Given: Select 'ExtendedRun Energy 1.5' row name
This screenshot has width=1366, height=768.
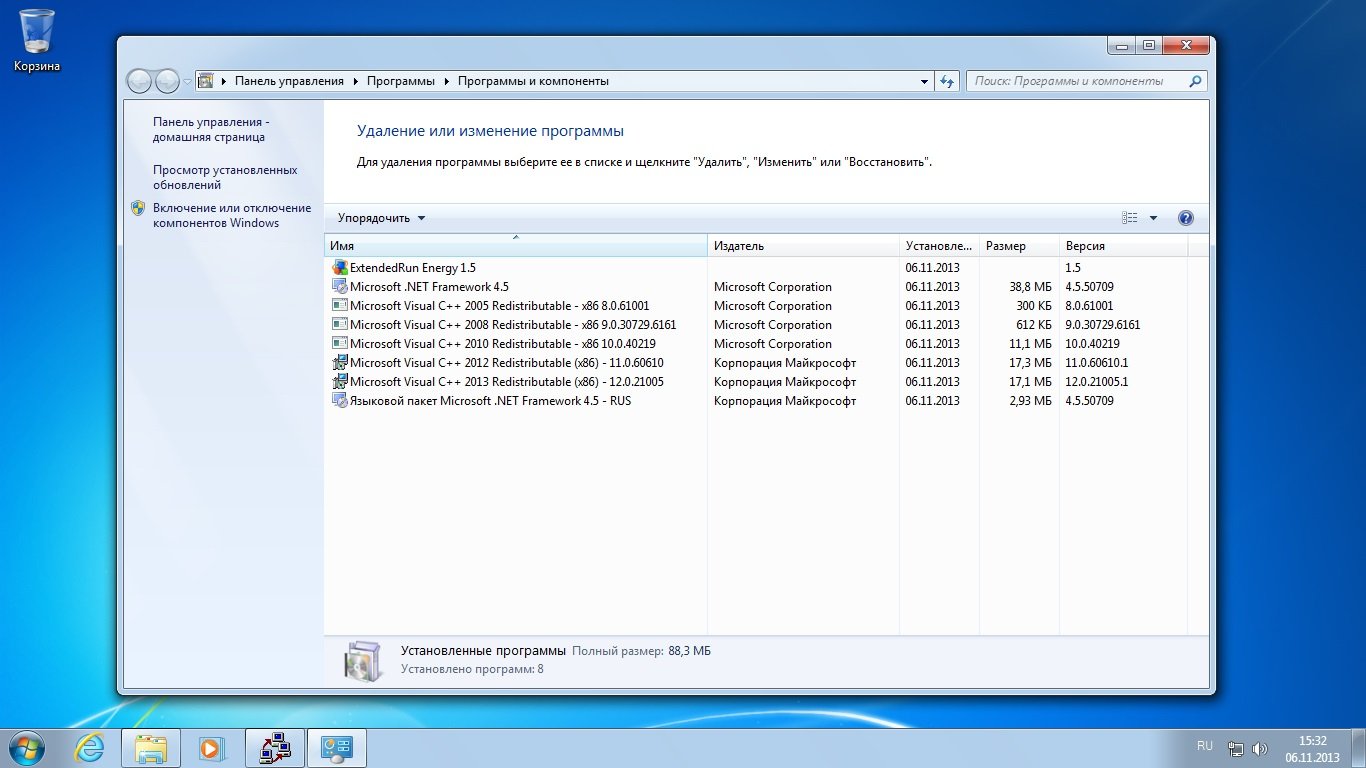Looking at the screenshot, I should (x=413, y=268).
